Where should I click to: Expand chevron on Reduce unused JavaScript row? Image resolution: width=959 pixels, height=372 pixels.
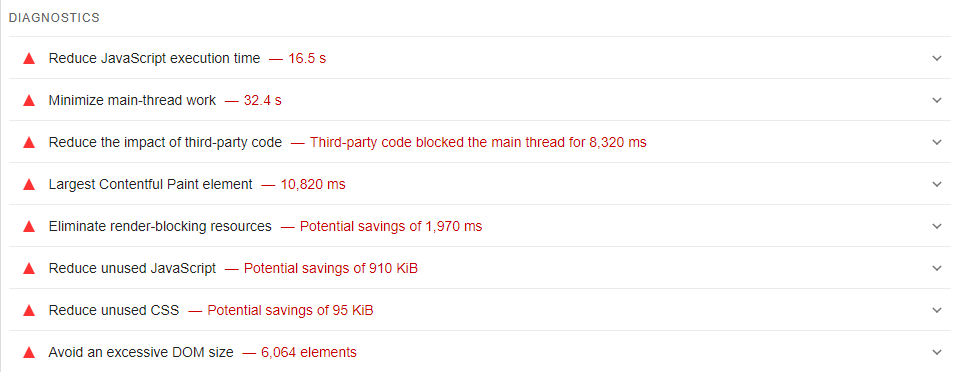click(x=937, y=268)
